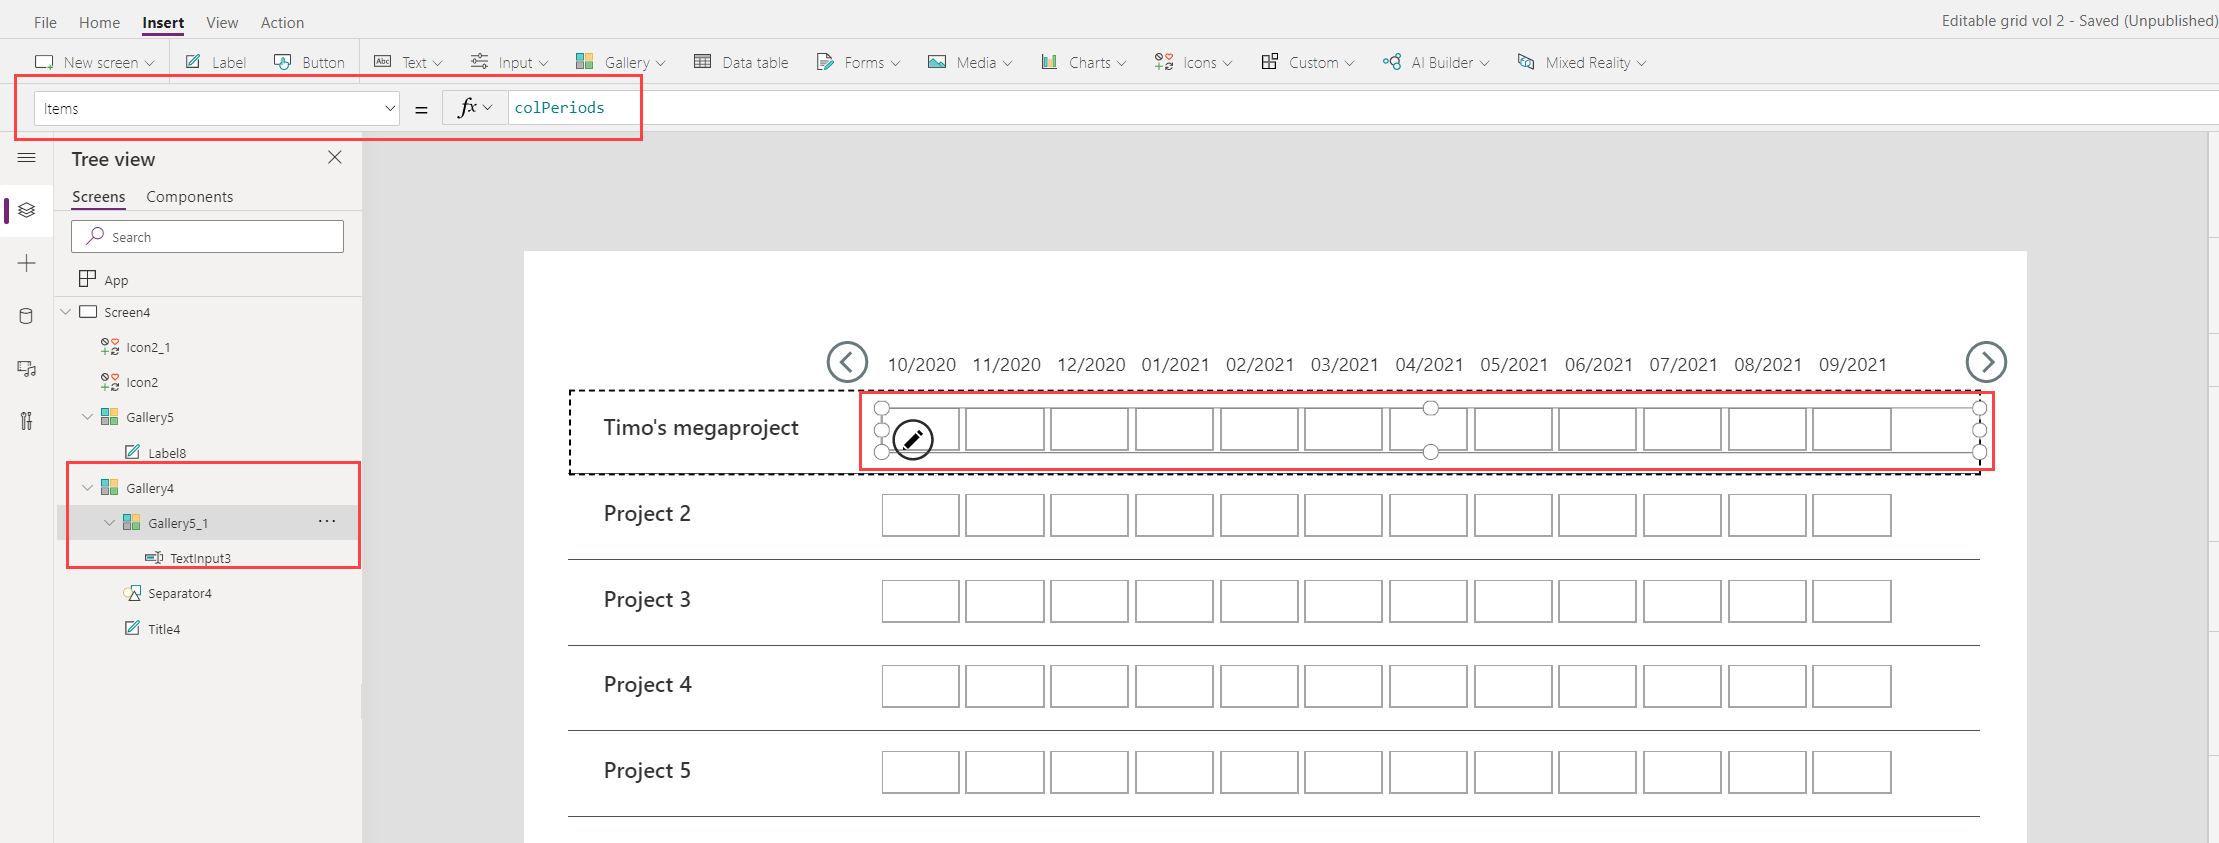Viewport: 2219px width, 843px height.
Task: Insert a Button control
Action: (x=310, y=62)
